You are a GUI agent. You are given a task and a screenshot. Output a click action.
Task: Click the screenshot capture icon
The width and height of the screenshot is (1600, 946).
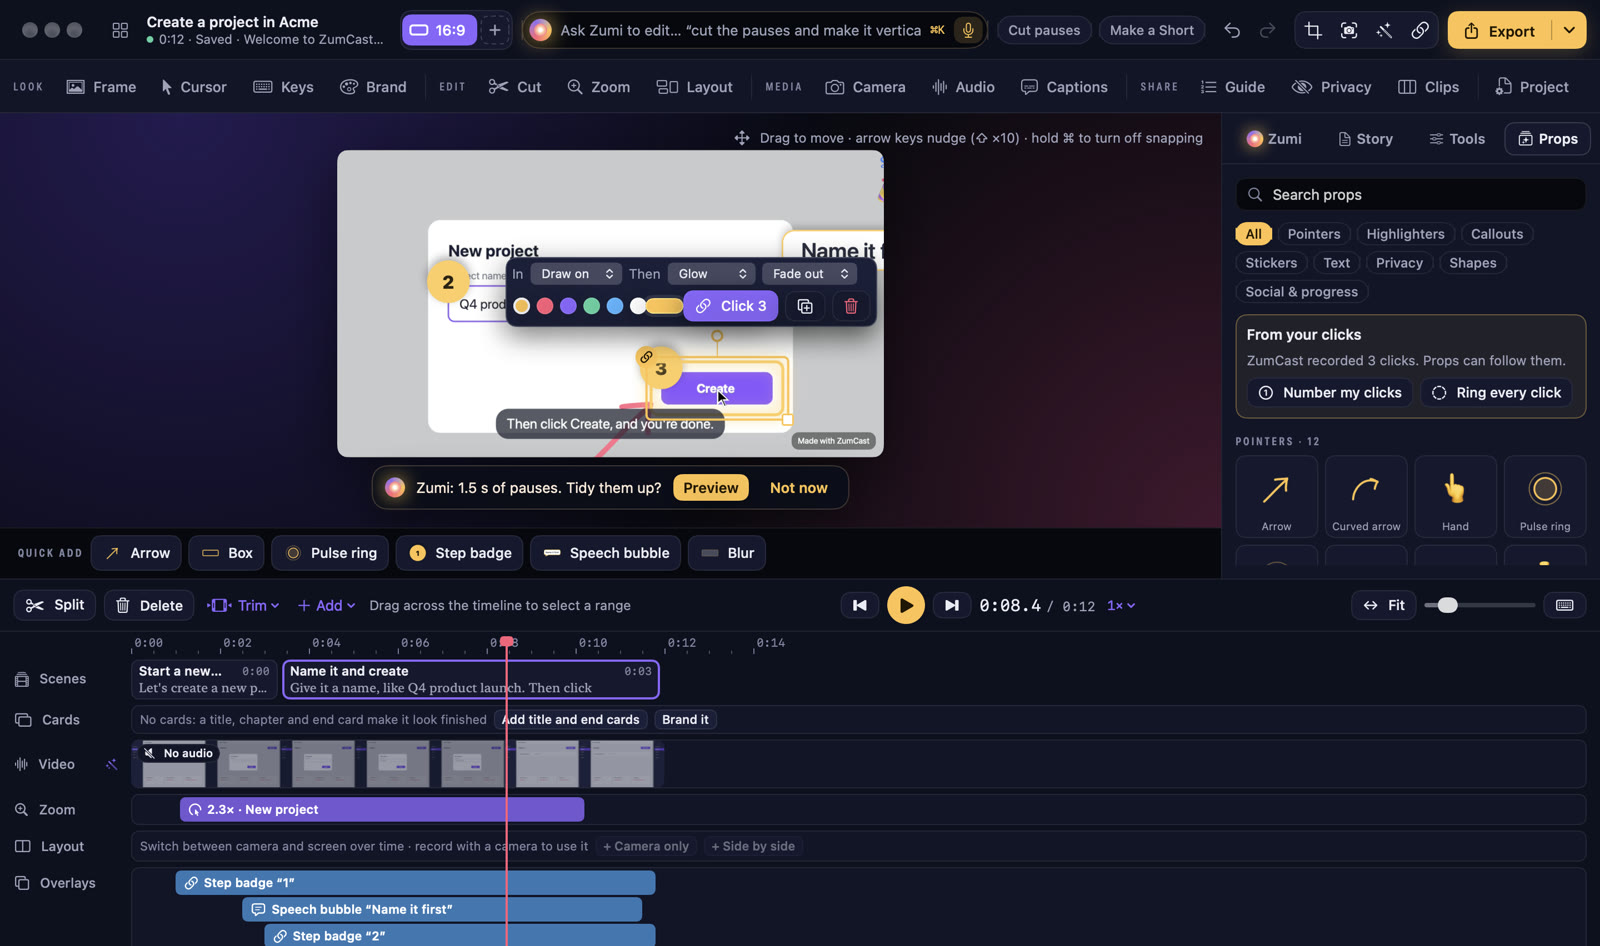pyautogui.click(x=1349, y=30)
